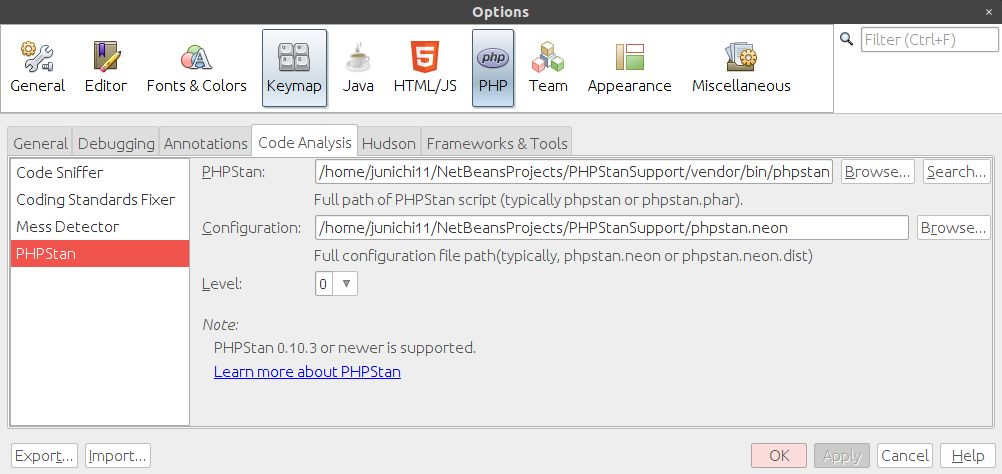The image size is (1002, 474).
Task: Open the Editor options category
Action: point(105,67)
